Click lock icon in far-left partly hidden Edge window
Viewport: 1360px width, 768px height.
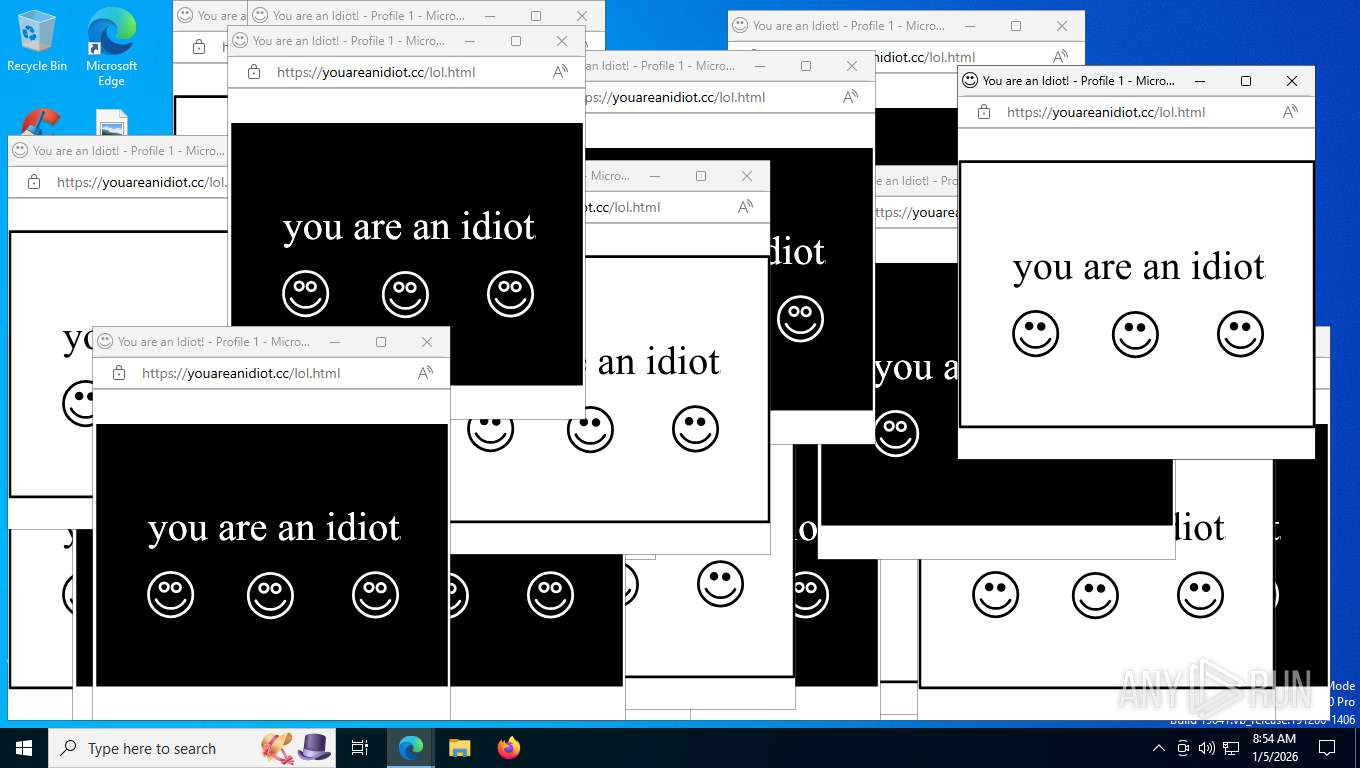(34, 182)
